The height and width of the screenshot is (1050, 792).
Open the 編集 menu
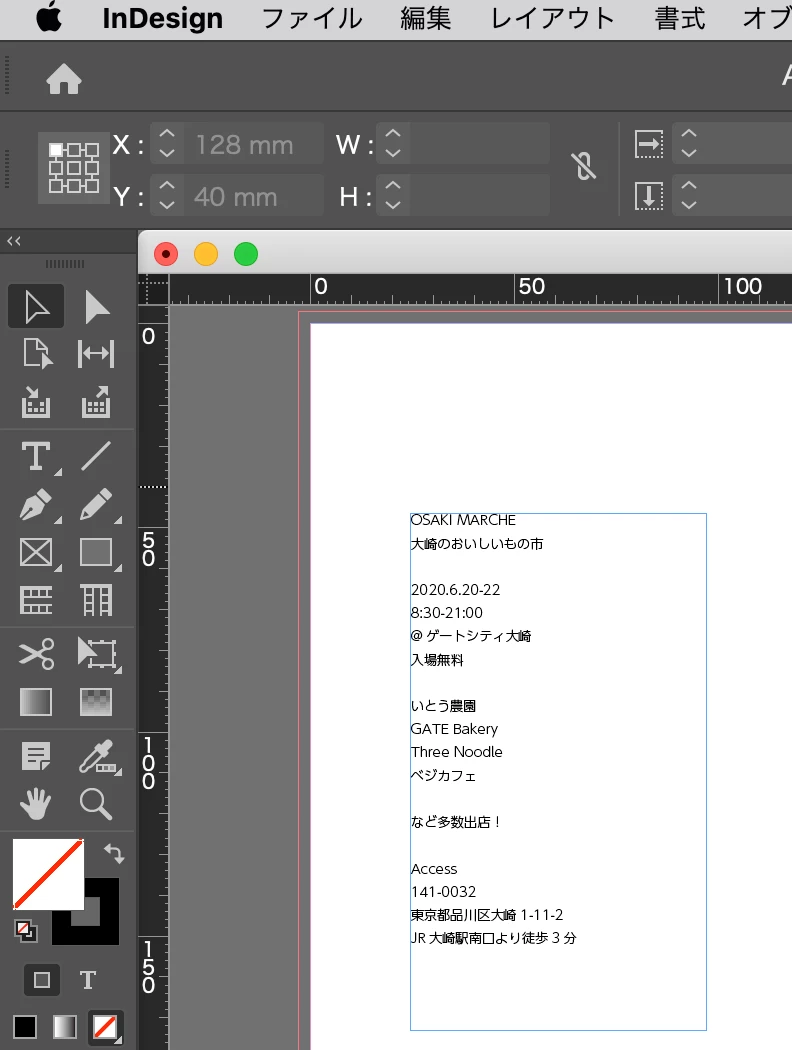[x=425, y=19]
